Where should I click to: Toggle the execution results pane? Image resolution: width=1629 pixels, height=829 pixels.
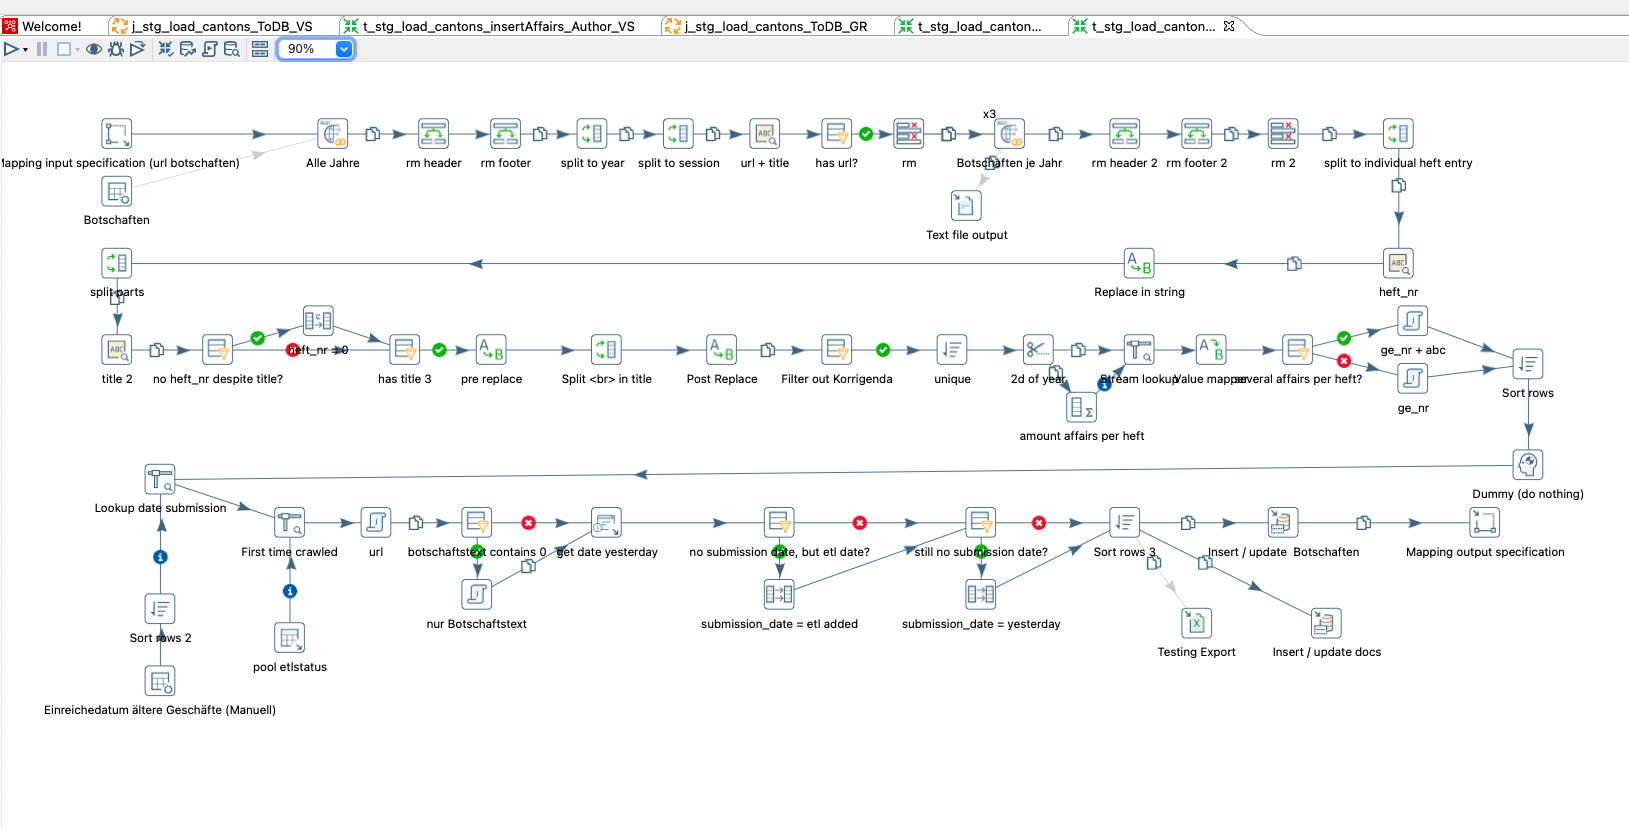pos(260,49)
